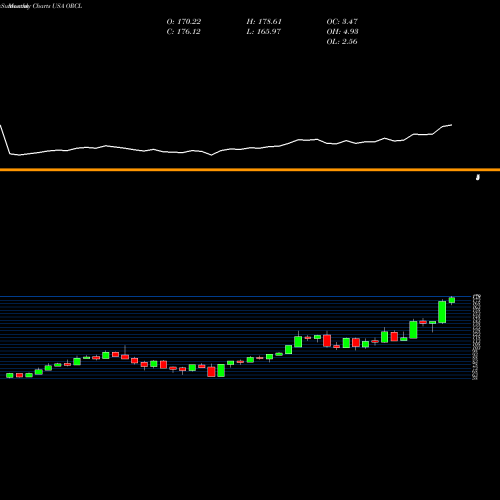Select the latest small green candlestick
Image resolution: width=500 pixels, height=500 pixels.
(452, 300)
